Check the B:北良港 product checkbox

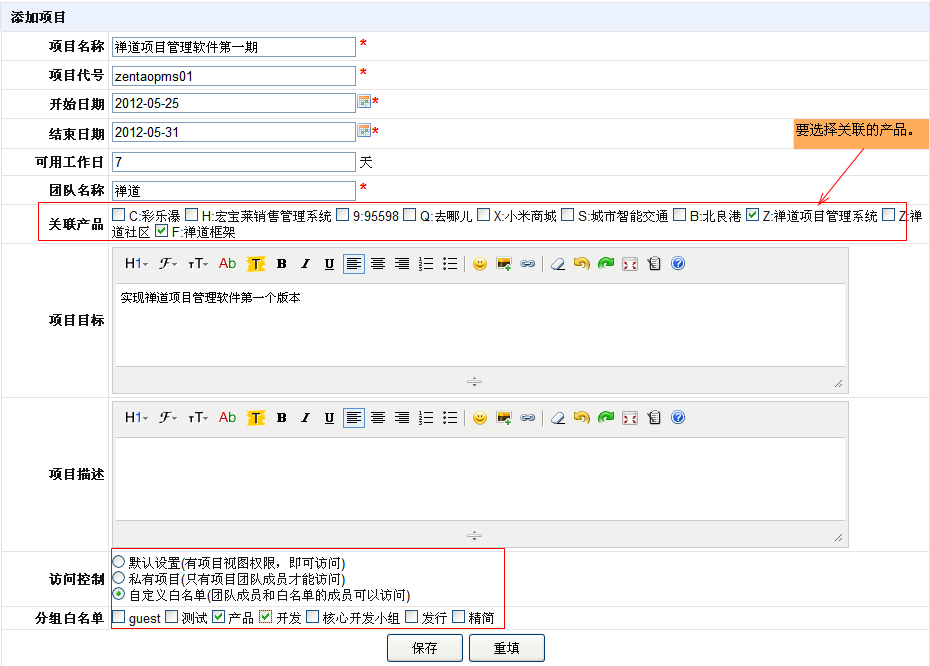[680, 215]
